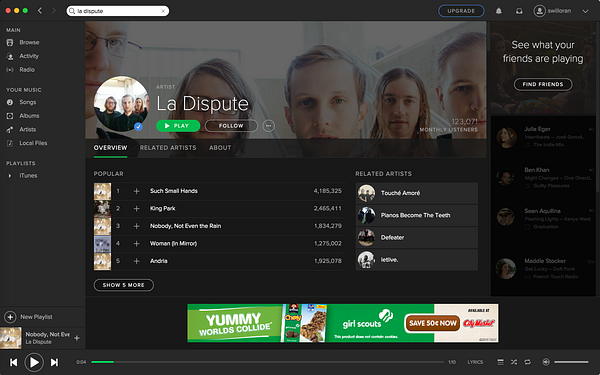
Task: Save the now playing song with plus icon
Action: (77, 338)
